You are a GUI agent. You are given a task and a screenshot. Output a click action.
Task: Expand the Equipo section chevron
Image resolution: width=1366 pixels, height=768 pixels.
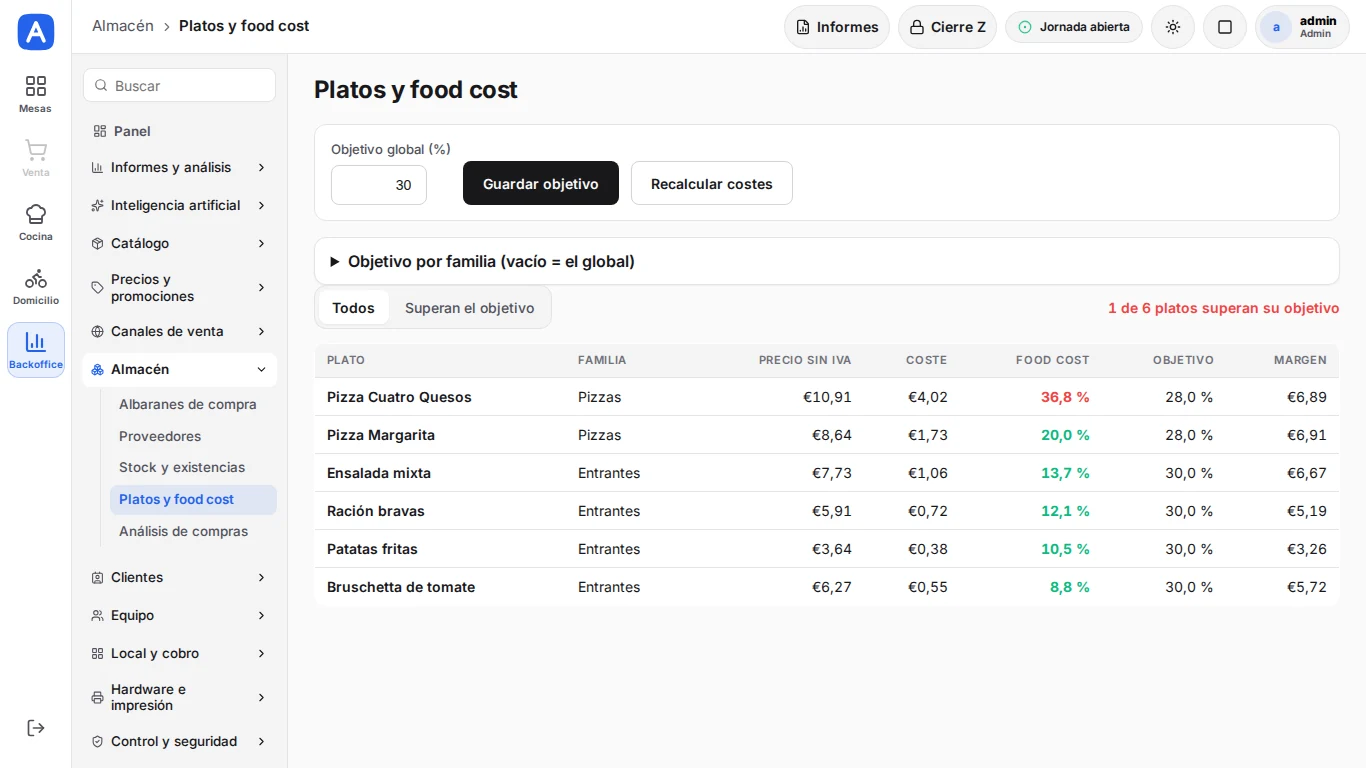[261, 615]
